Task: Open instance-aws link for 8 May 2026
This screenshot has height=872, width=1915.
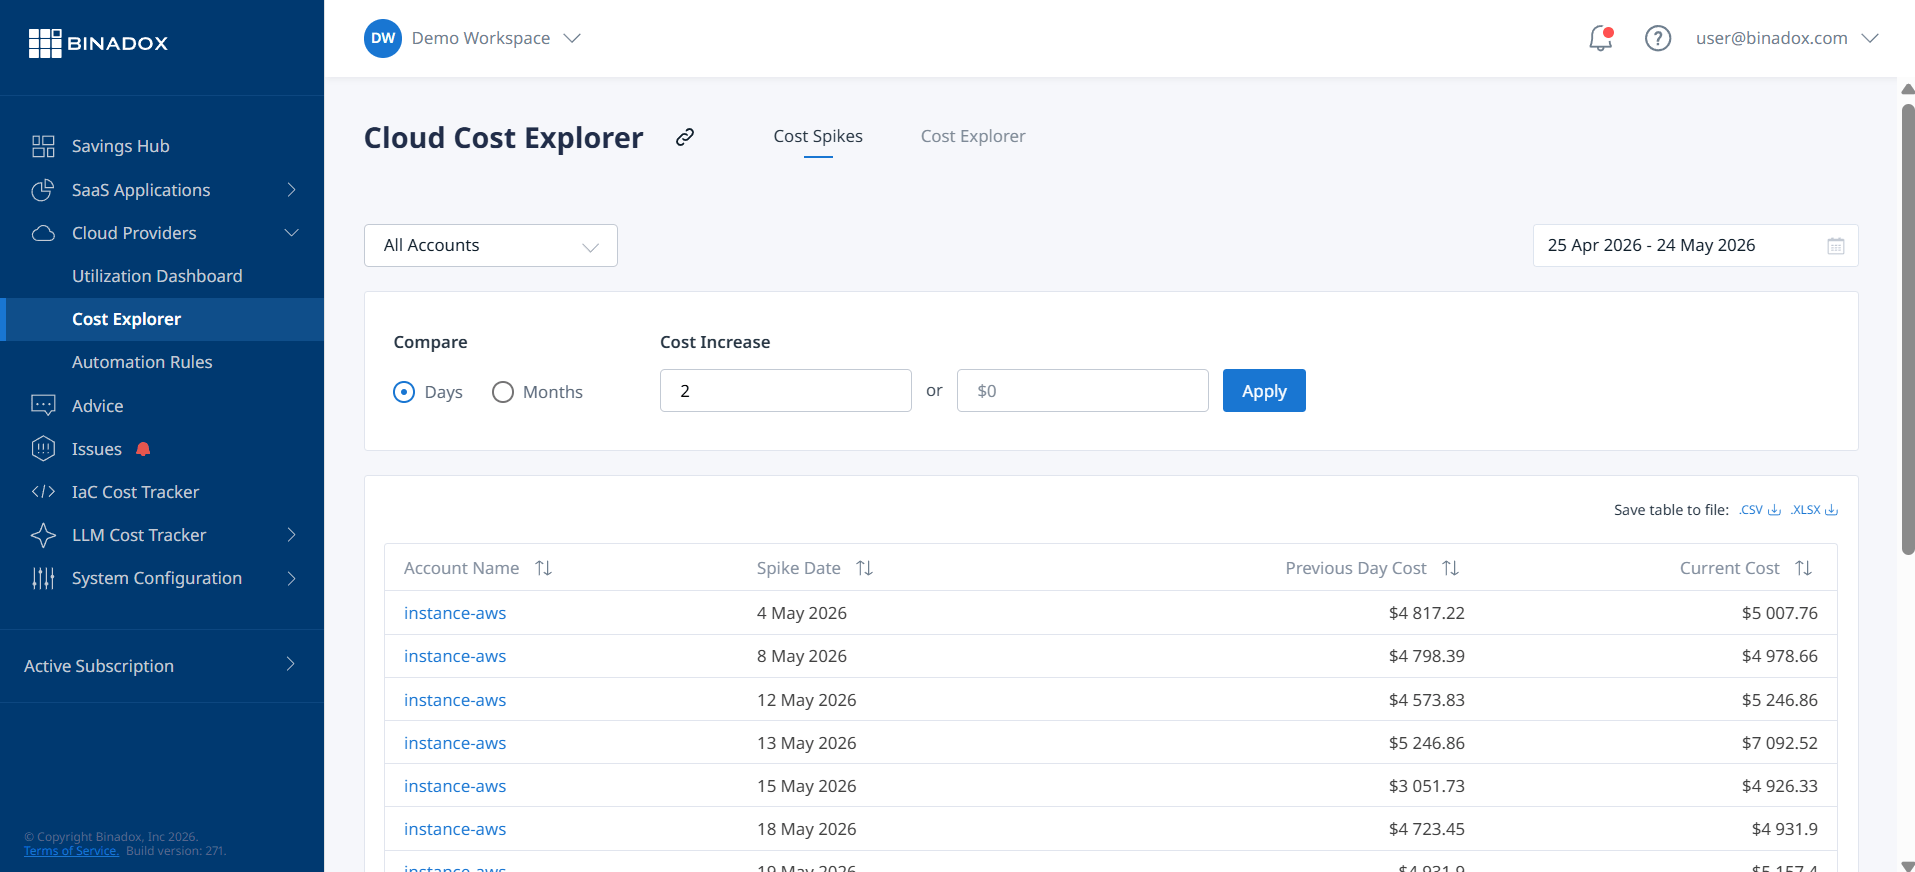Action: [455, 656]
